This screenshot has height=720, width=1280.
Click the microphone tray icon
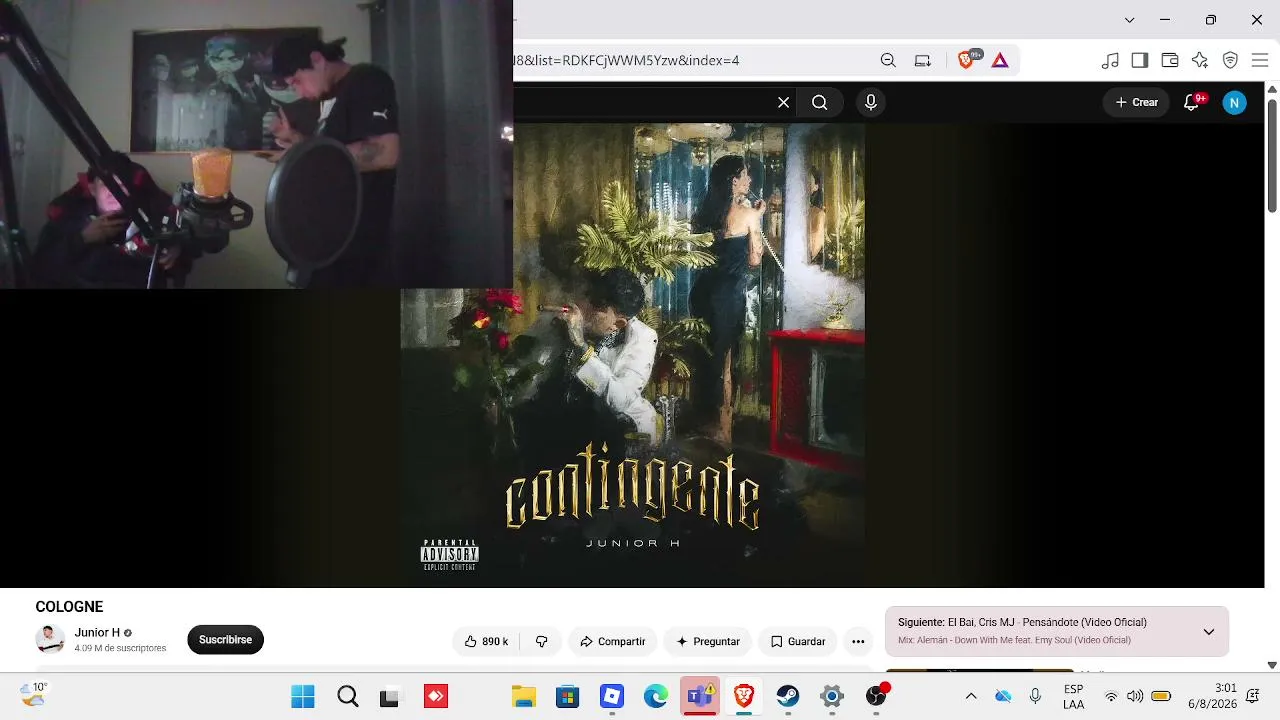coord(1035,696)
